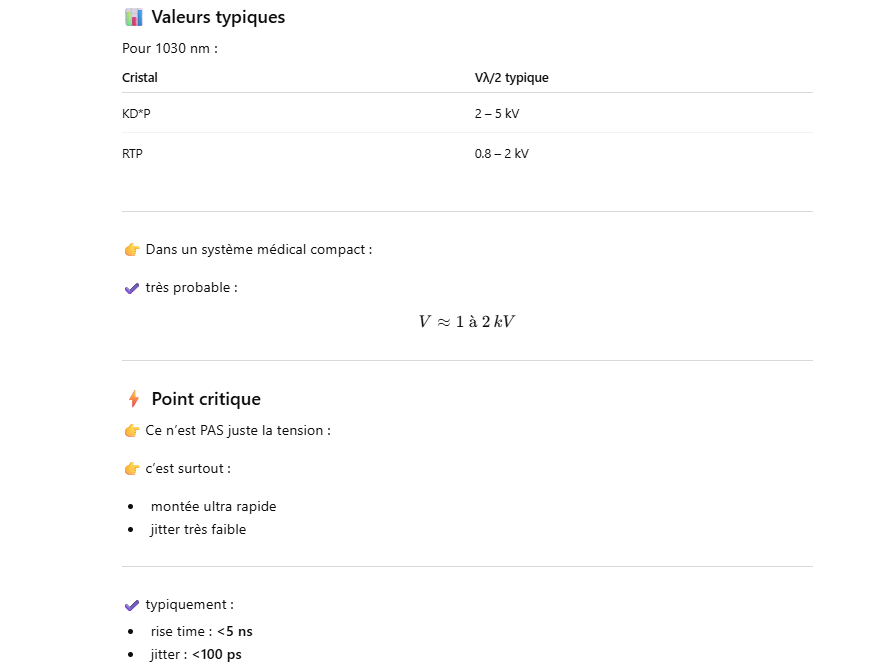Click the pointing hand before Dans un système
This screenshot has width=878, height=663.
coord(132,250)
